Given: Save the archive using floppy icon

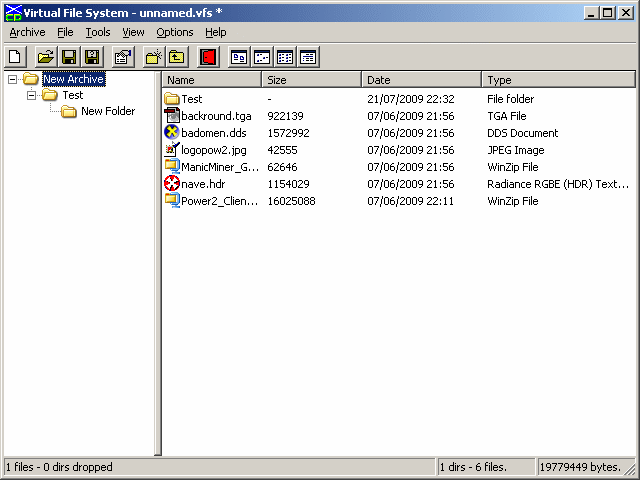Looking at the screenshot, I should [x=69, y=57].
